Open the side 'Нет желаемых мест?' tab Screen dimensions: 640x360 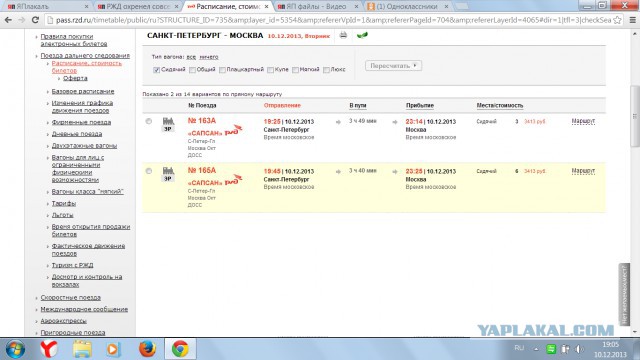[624, 294]
